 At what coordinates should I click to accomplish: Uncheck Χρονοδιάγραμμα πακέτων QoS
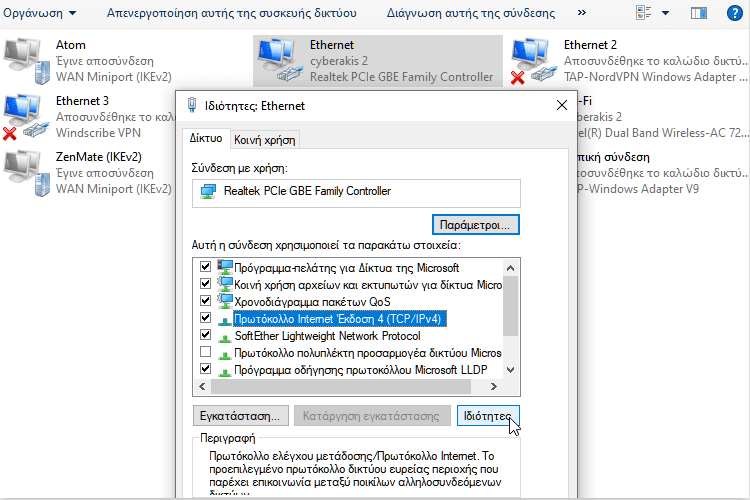[x=206, y=301]
